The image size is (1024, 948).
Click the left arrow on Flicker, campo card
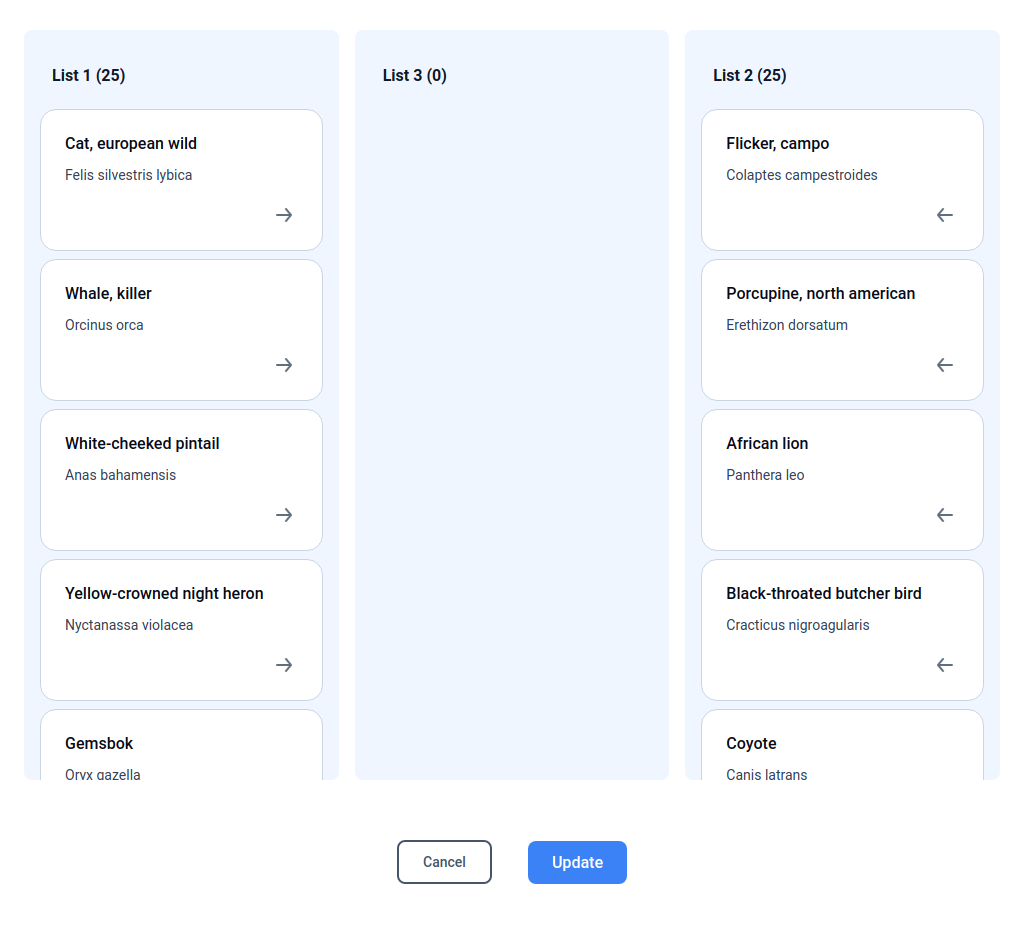point(944,215)
